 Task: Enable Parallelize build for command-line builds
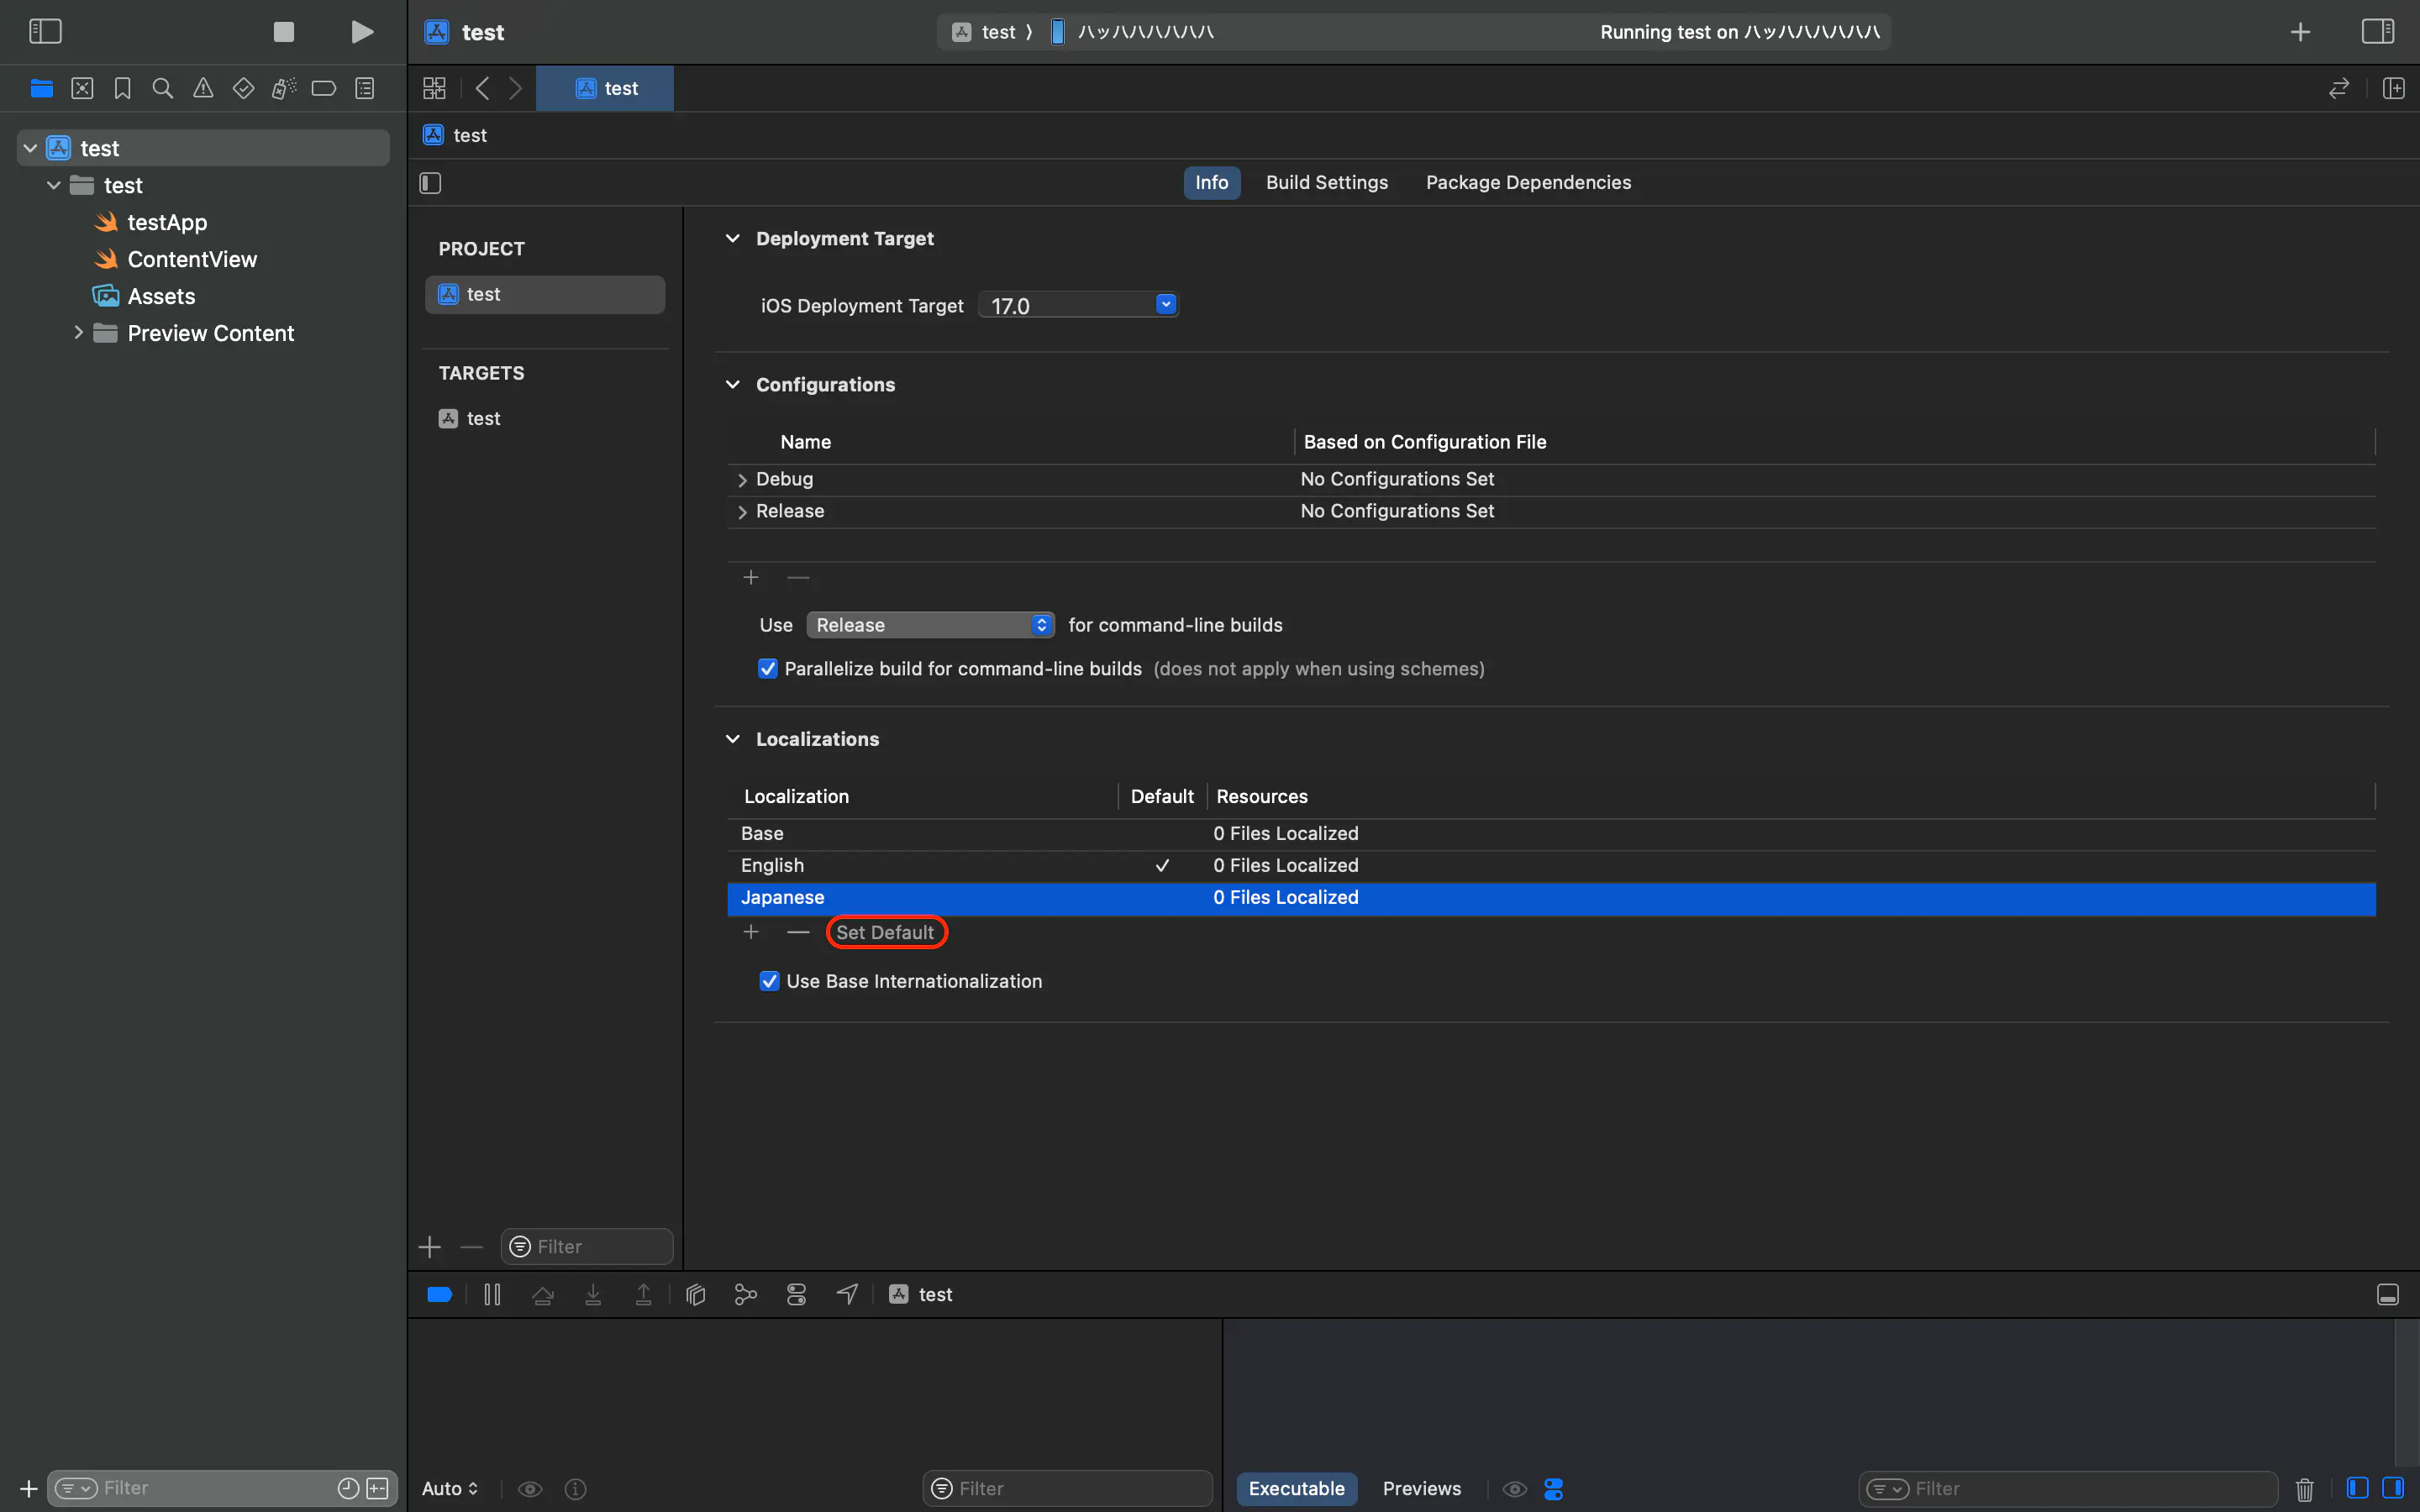pyautogui.click(x=768, y=669)
